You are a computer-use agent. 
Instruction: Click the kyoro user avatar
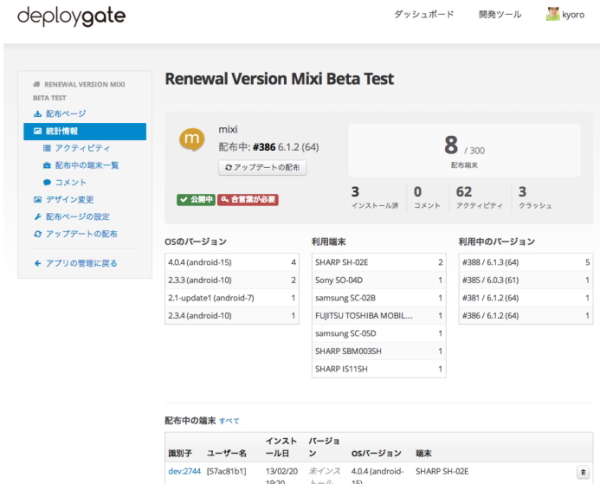(553, 15)
